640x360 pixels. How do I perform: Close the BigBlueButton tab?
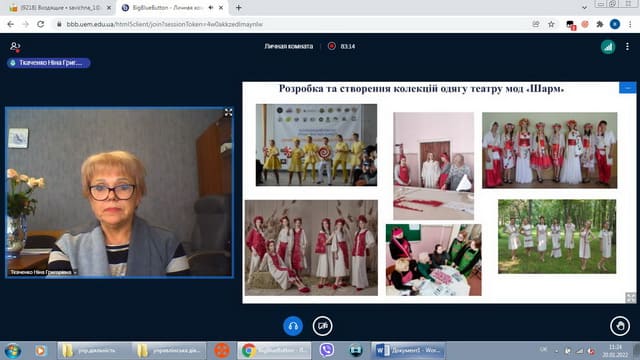[221, 8]
